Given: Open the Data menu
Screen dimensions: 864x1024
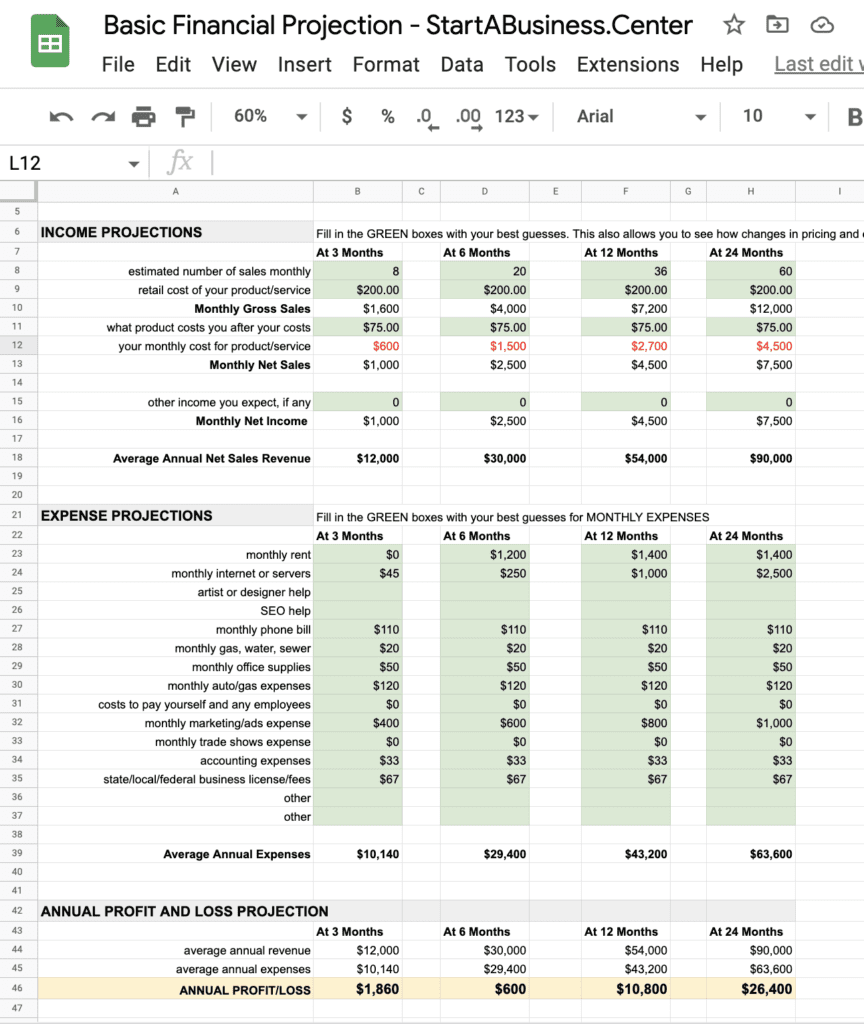Looking at the screenshot, I should 462,64.
